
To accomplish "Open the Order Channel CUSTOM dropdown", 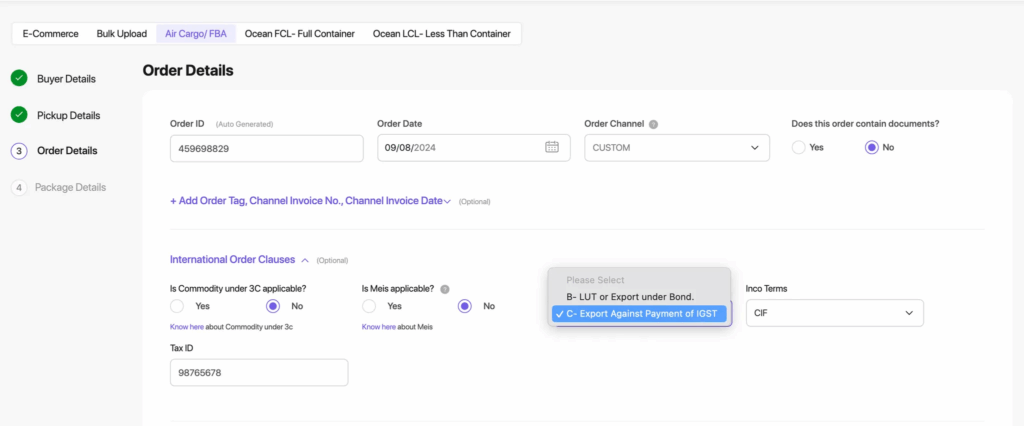I will [676, 148].
